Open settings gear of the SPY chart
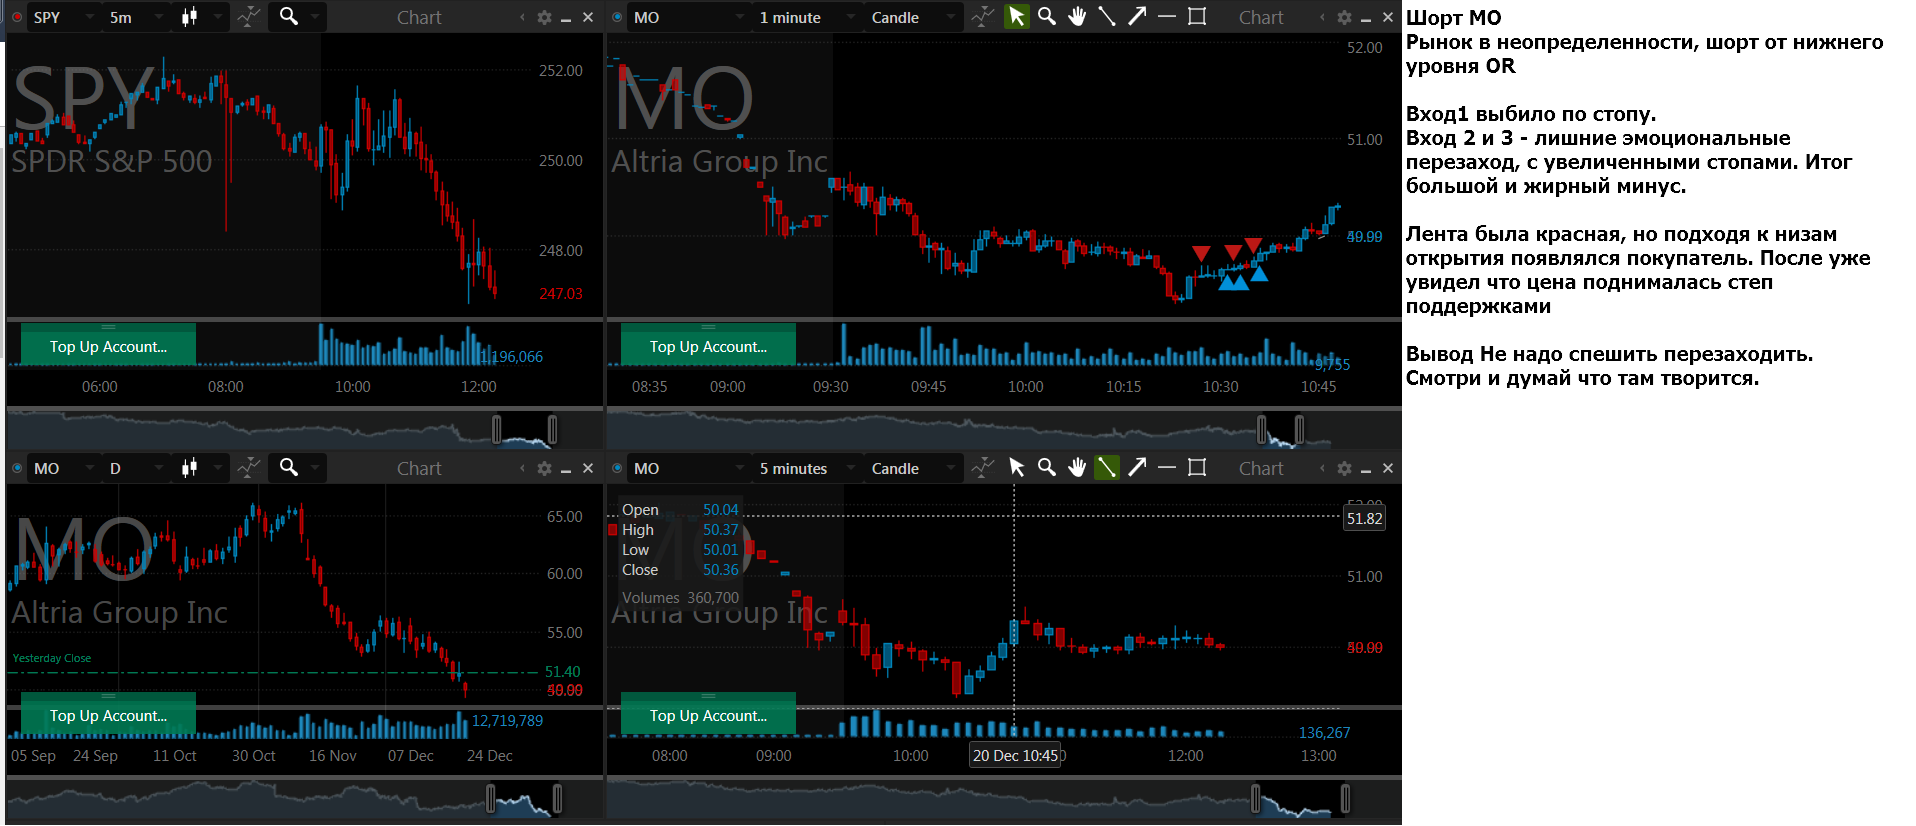The width and height of the screenshot is (1916, 826). [544, 18]
